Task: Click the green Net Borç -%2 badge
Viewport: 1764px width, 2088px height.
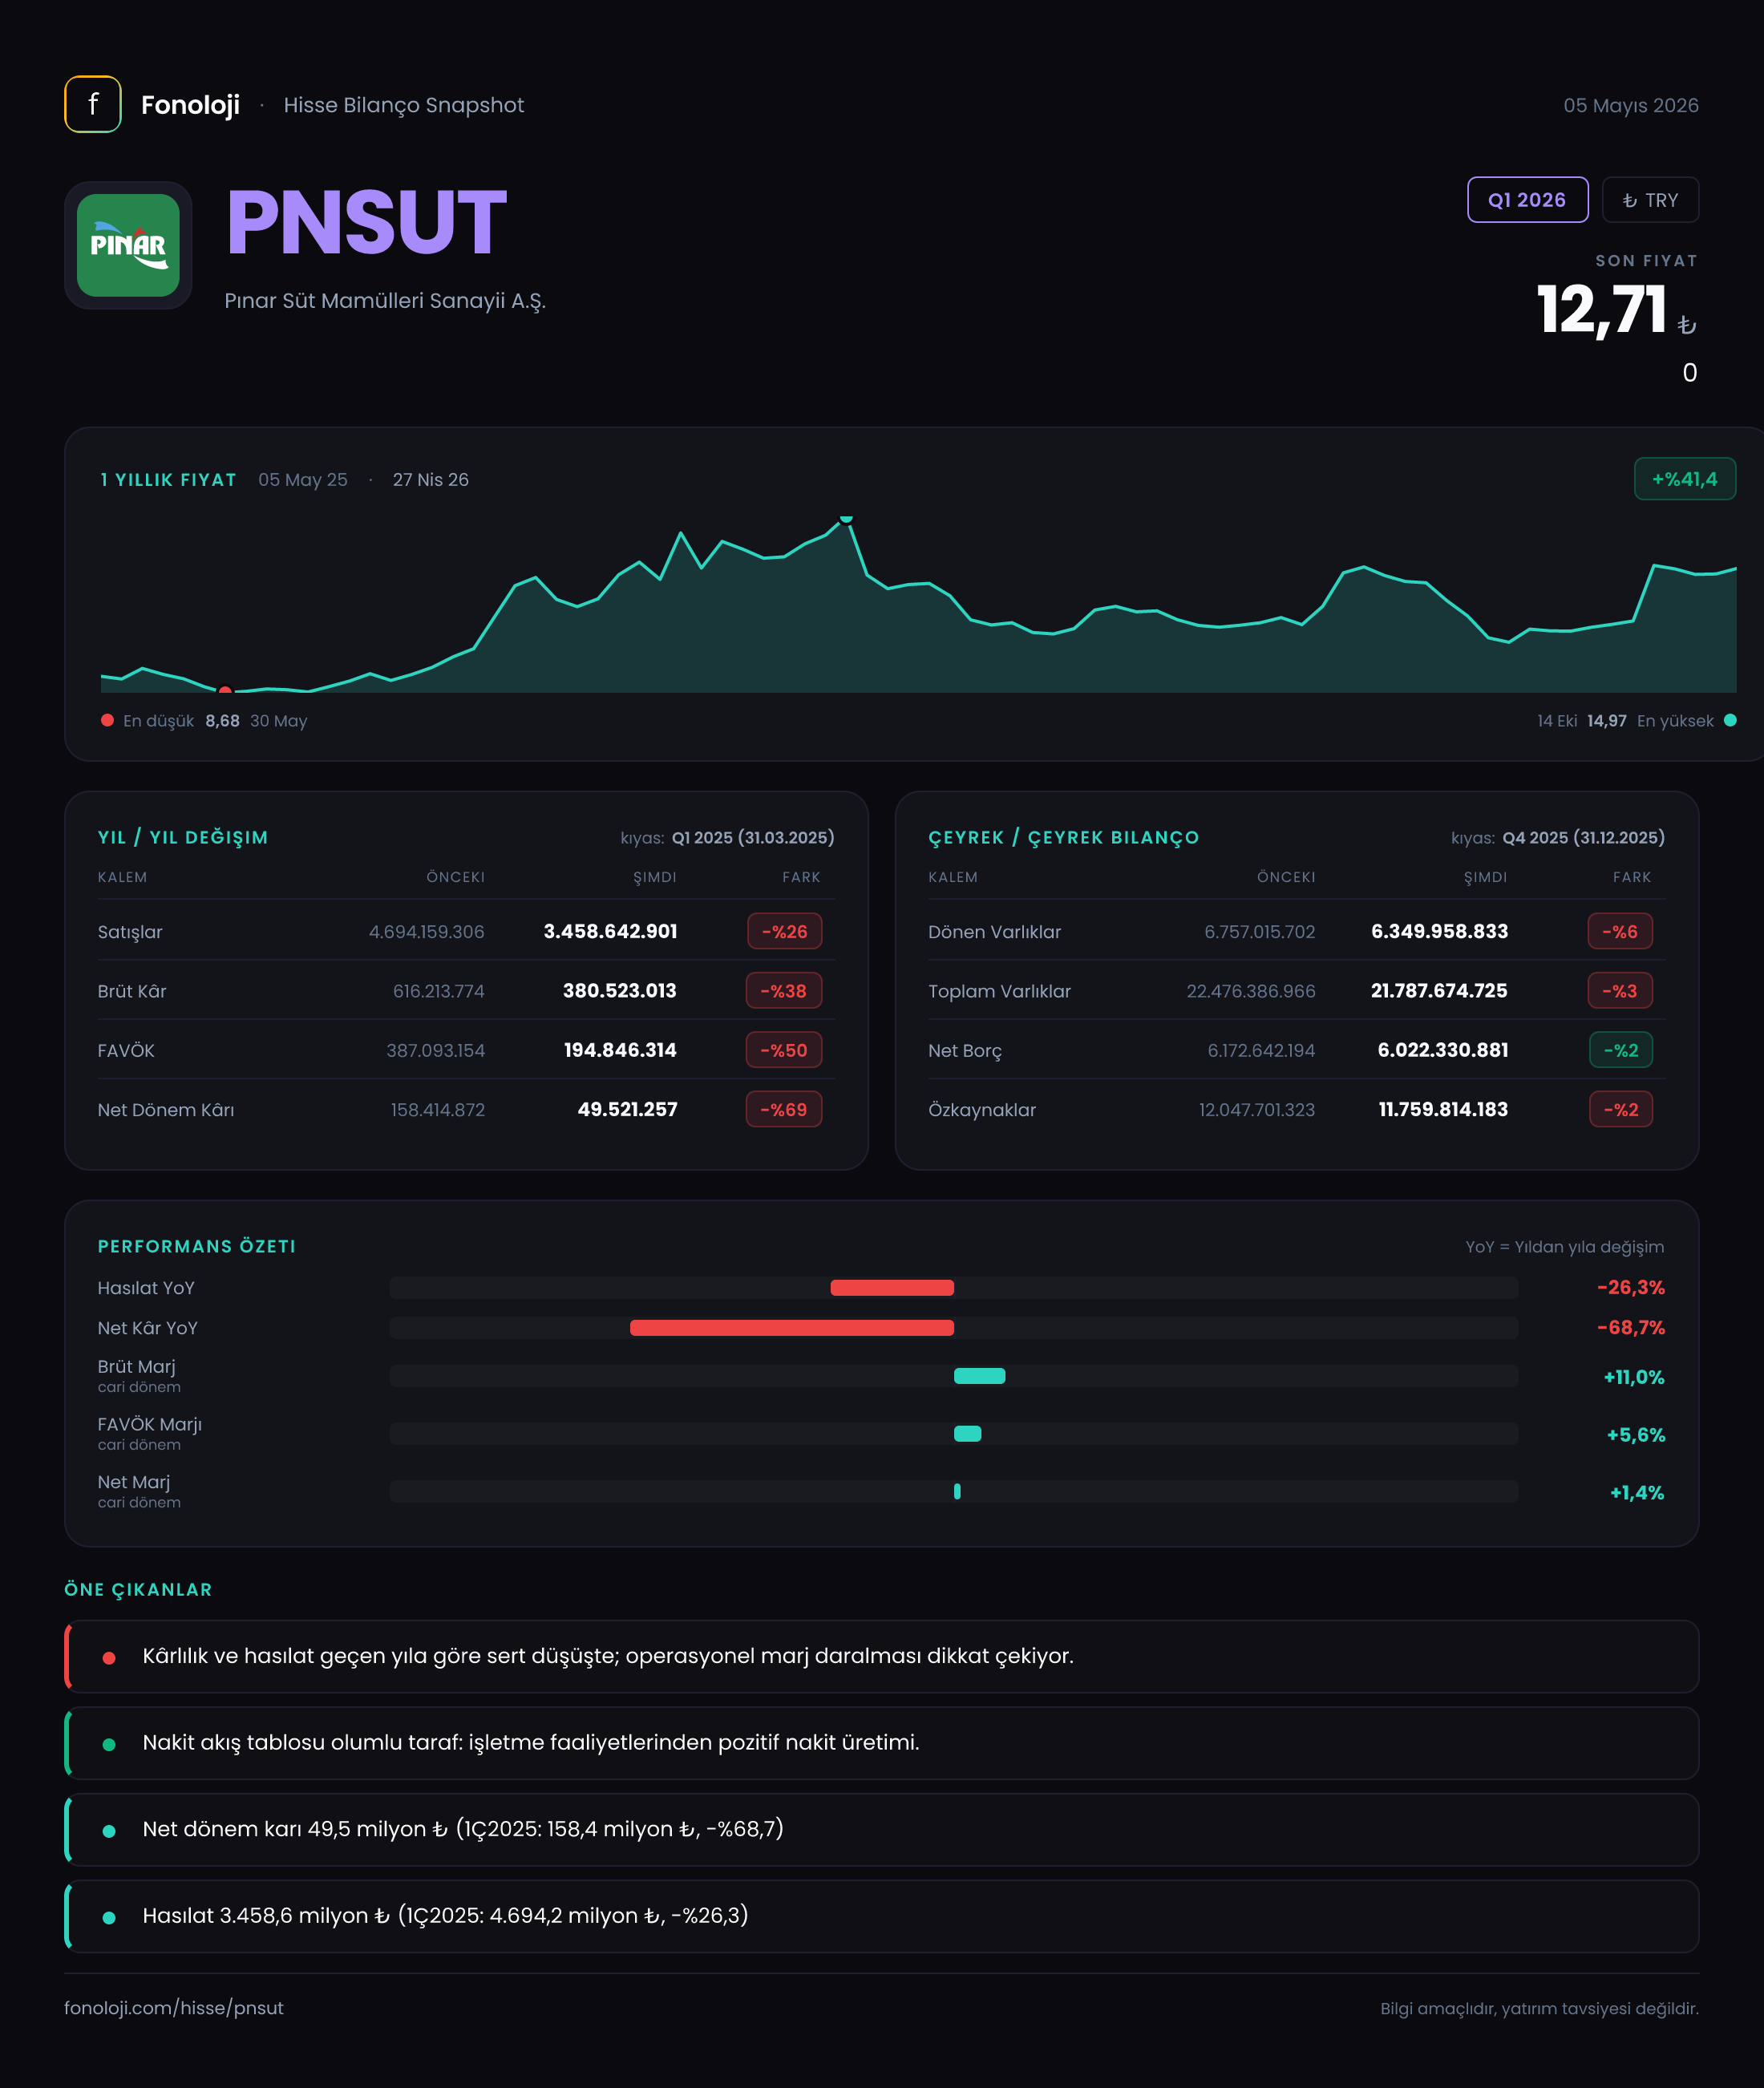Action: 1621,1050
